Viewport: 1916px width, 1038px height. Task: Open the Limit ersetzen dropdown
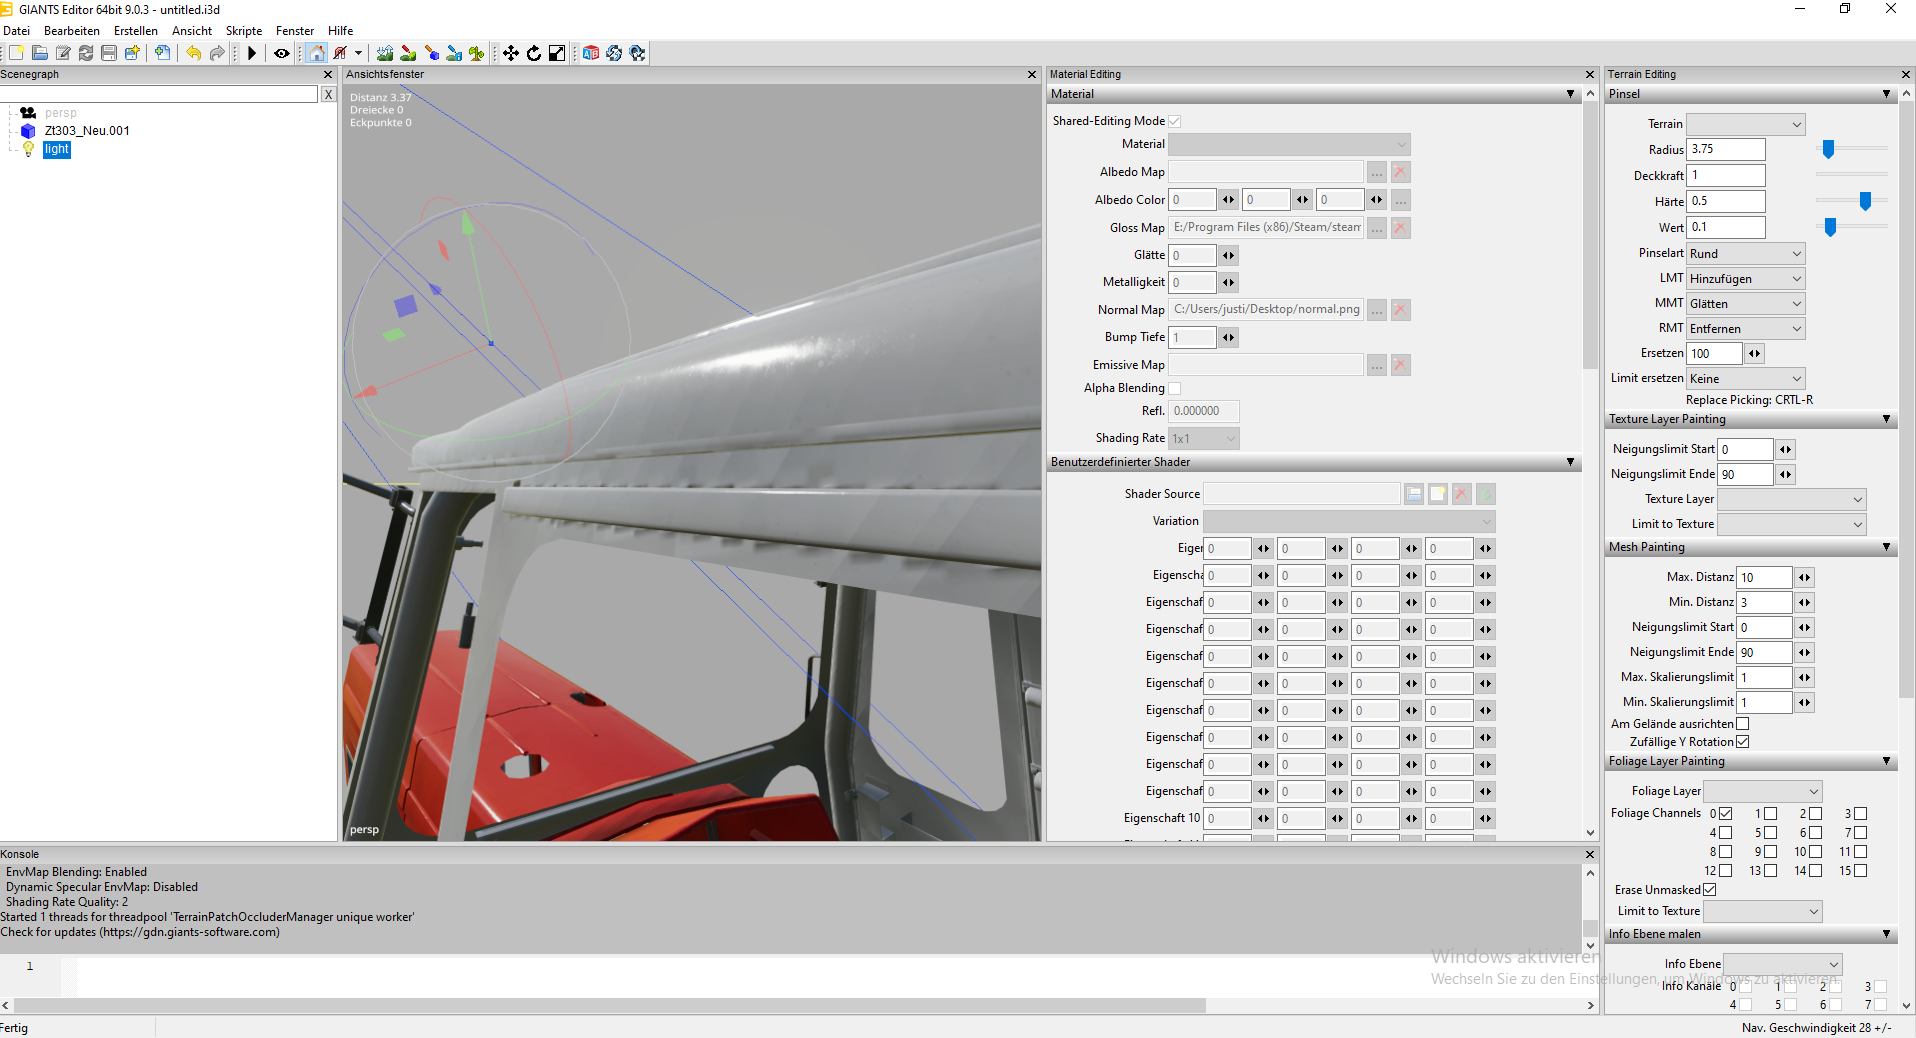(1745, 379)
